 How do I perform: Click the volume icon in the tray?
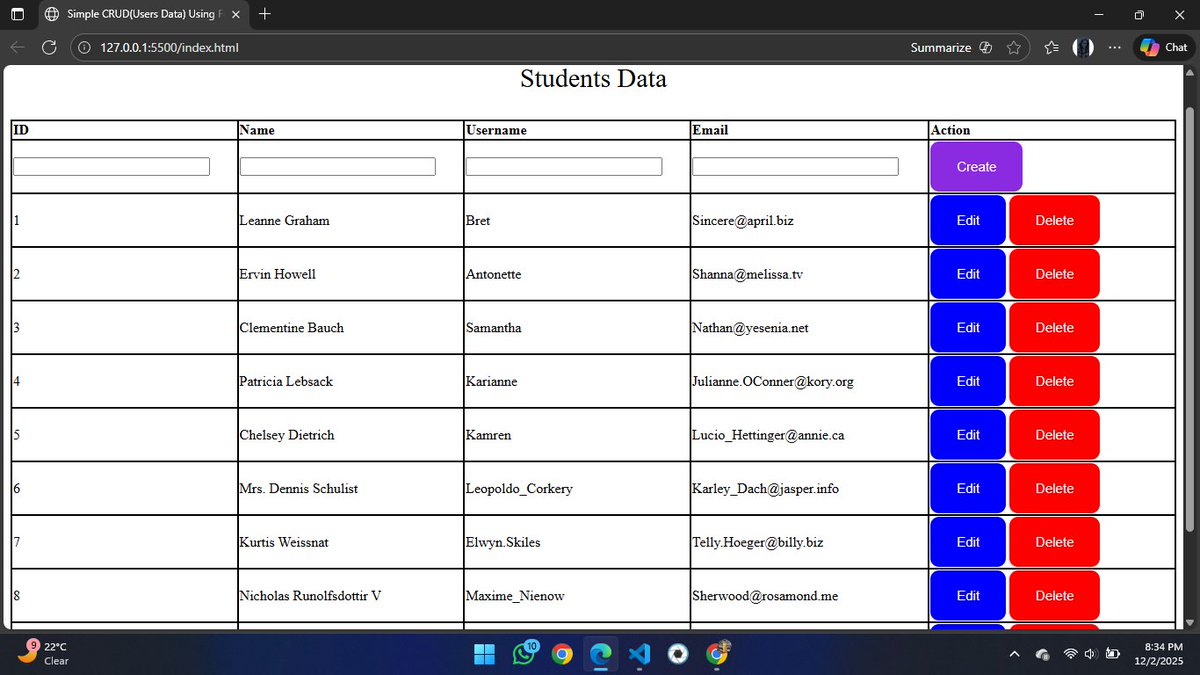[1089, 654]
